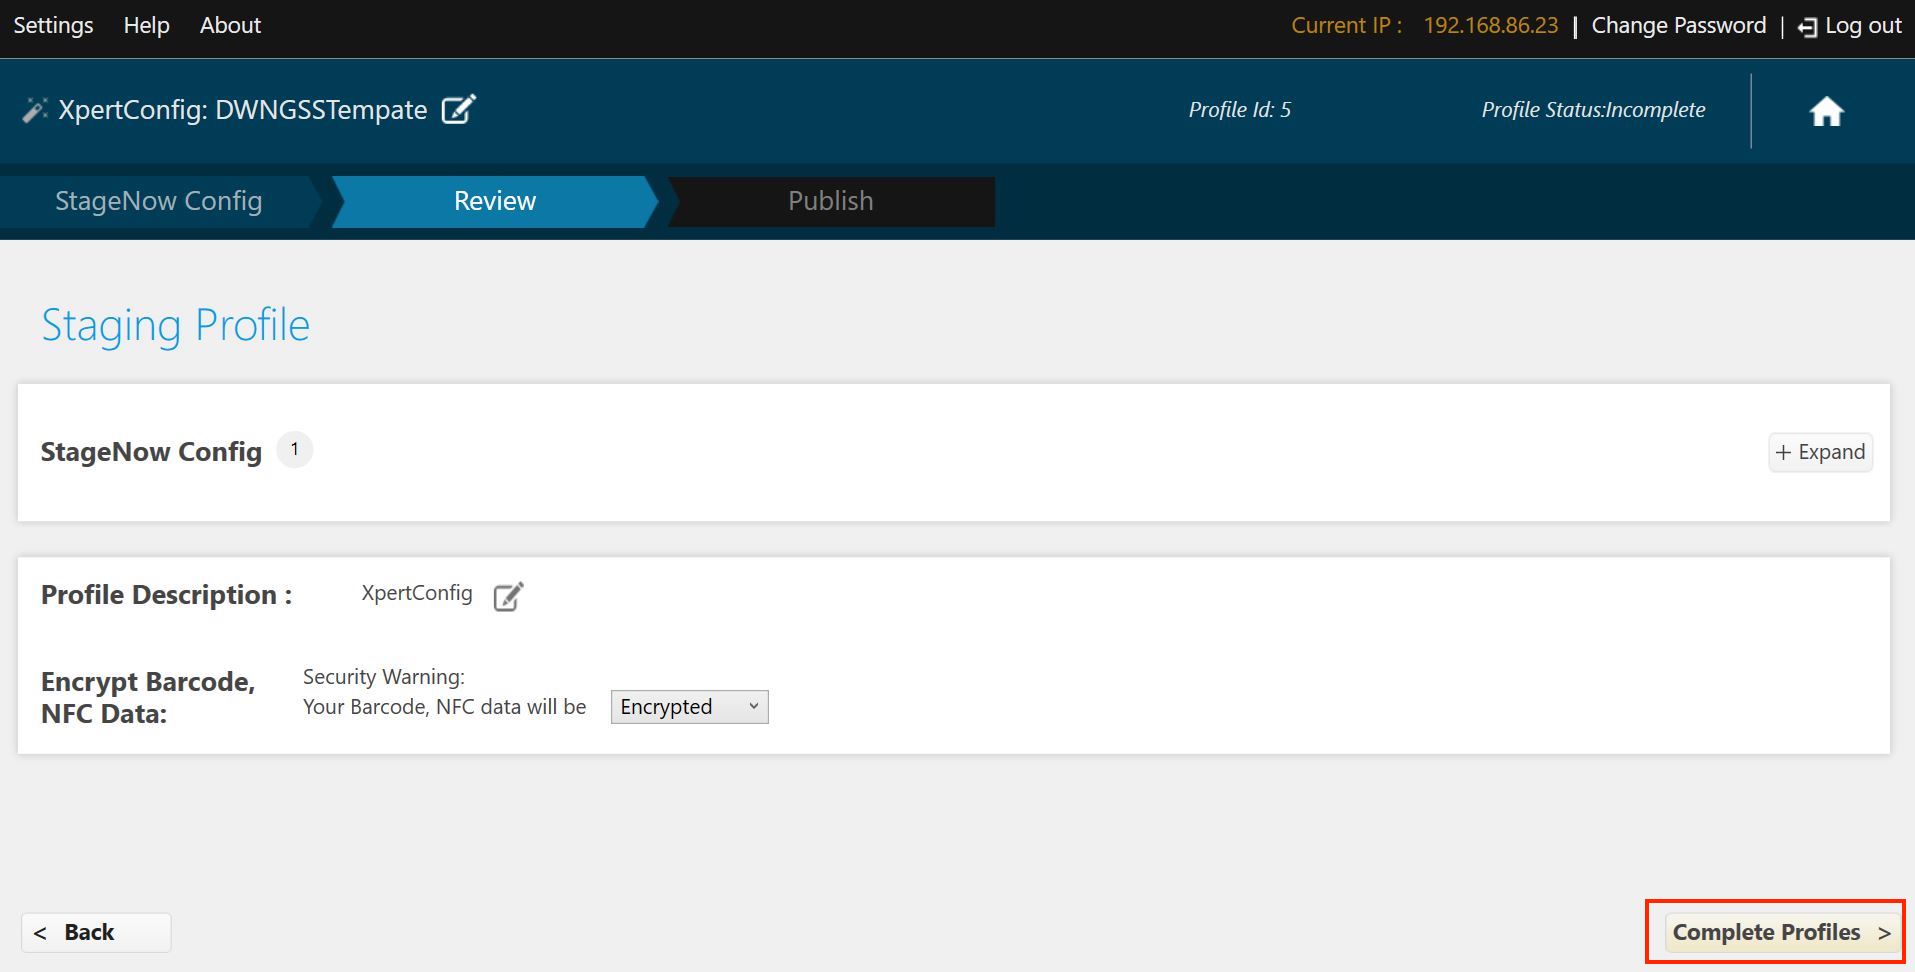This screenshot has width=1915, height=972.
Task: Expand the StageNow Config section
Action: click(1820, 452)
